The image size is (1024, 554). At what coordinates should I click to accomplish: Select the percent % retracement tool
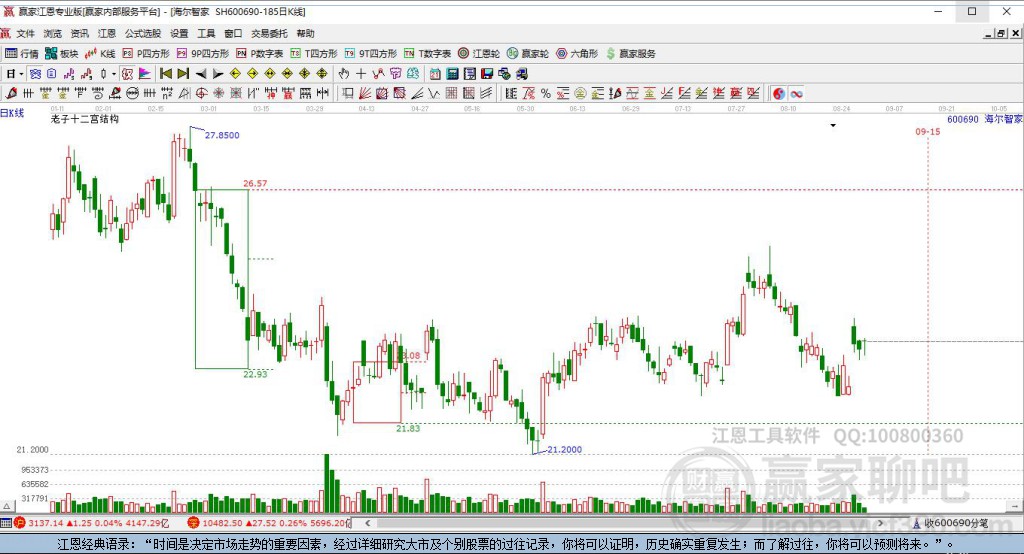[x=545, y=93]
